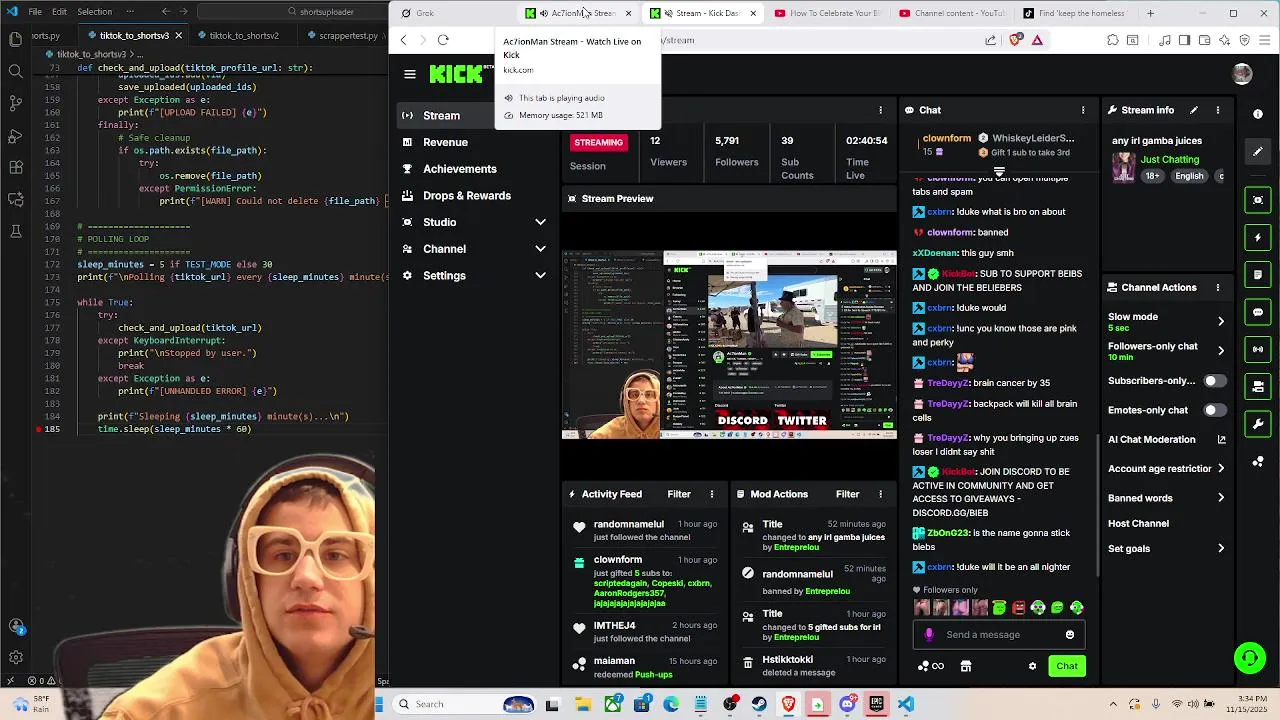
Task: Open VS Code Testing flask icon
Action: (15, 231)
